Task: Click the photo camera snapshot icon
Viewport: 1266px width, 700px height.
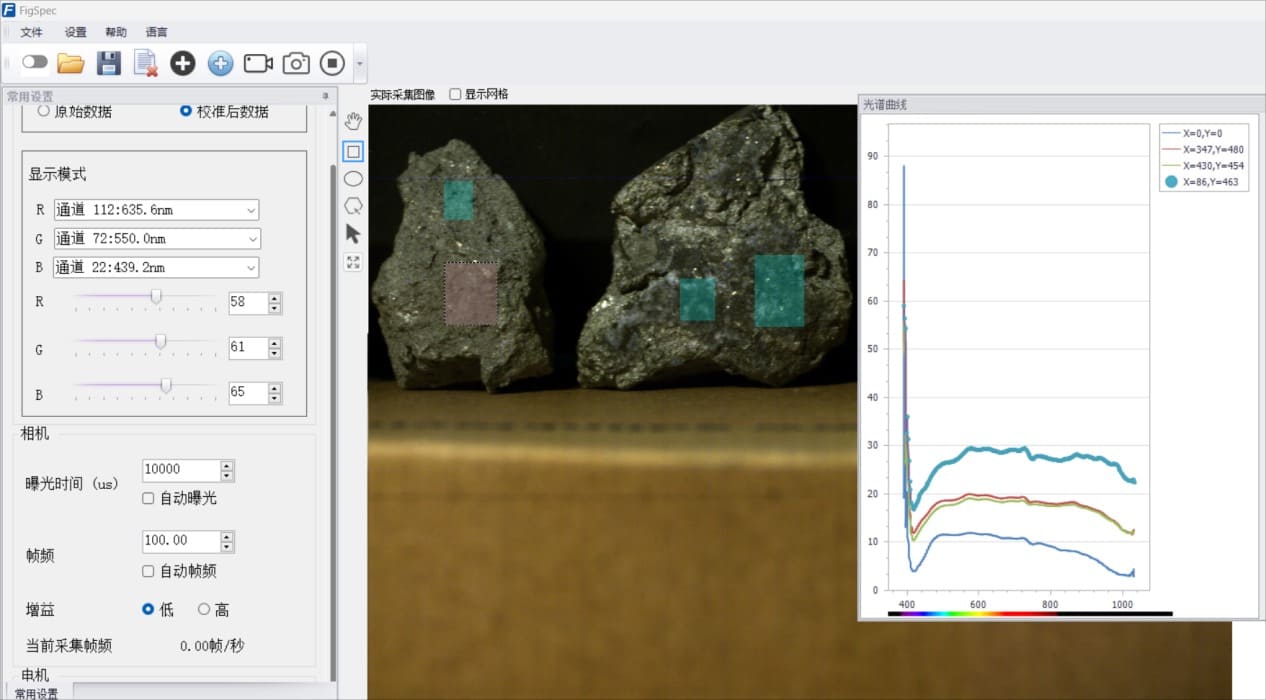Action: click(x=296, y=63)
